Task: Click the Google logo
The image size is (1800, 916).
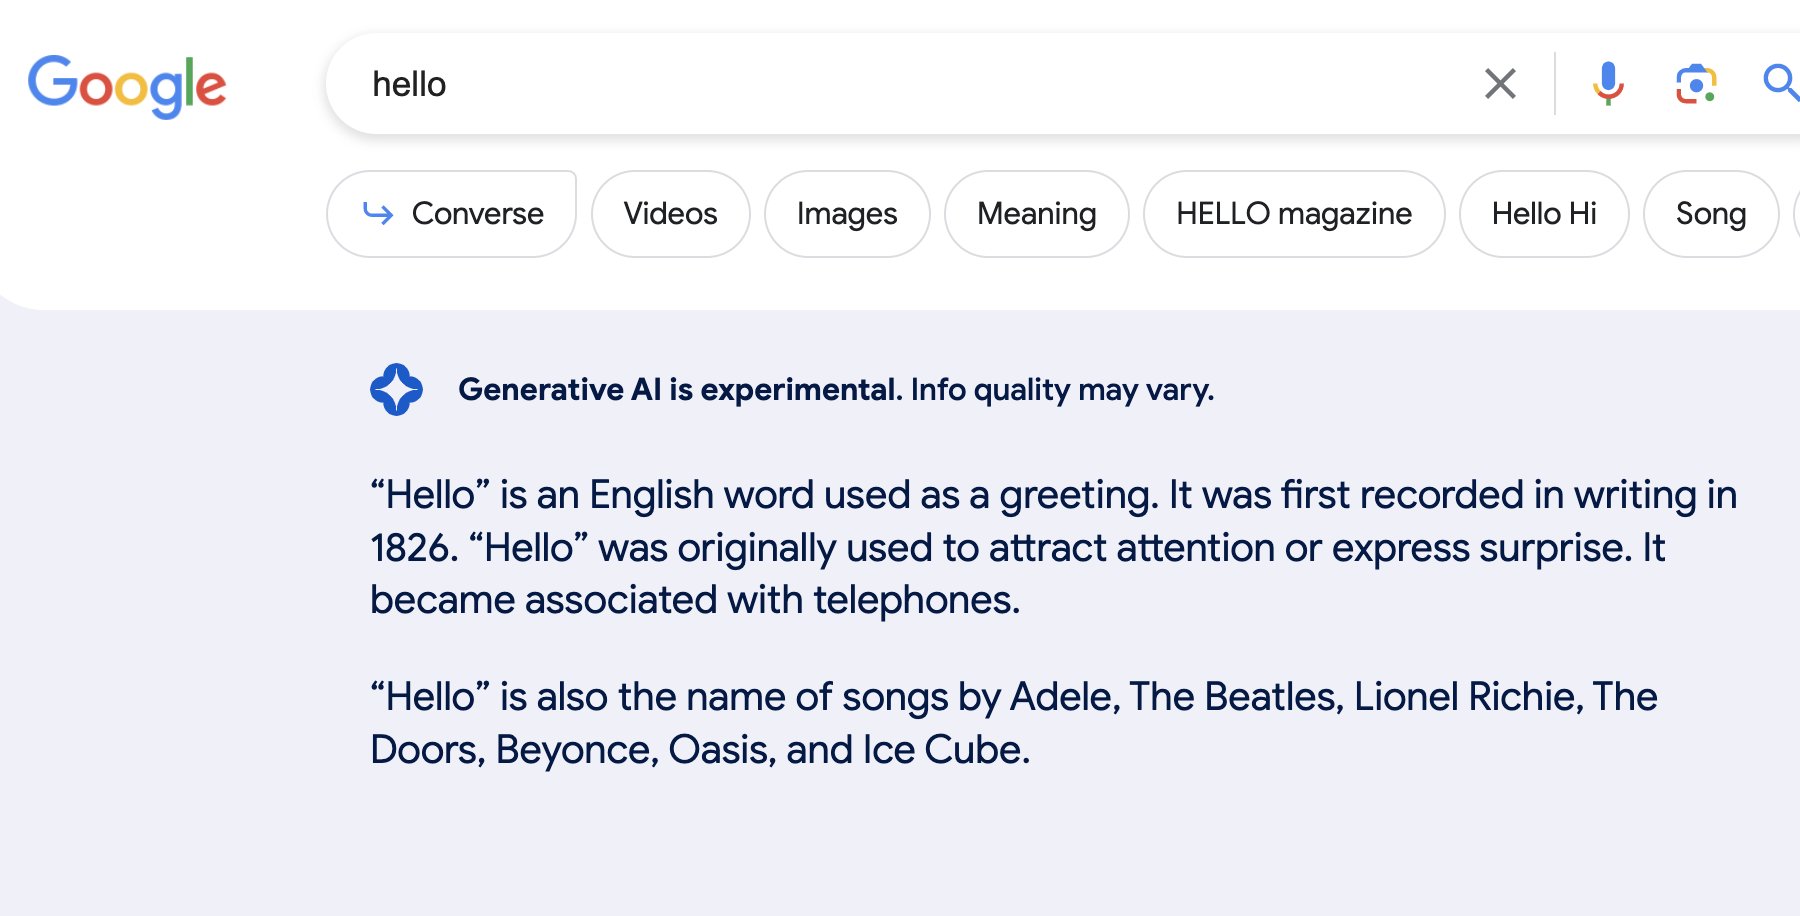Action: point(127,86)
